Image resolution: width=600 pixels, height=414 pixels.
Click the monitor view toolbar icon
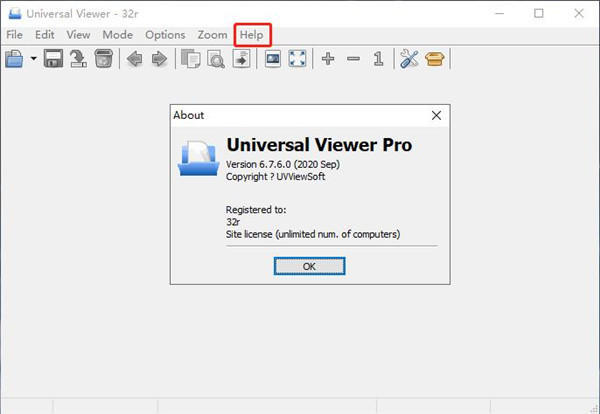273,59
